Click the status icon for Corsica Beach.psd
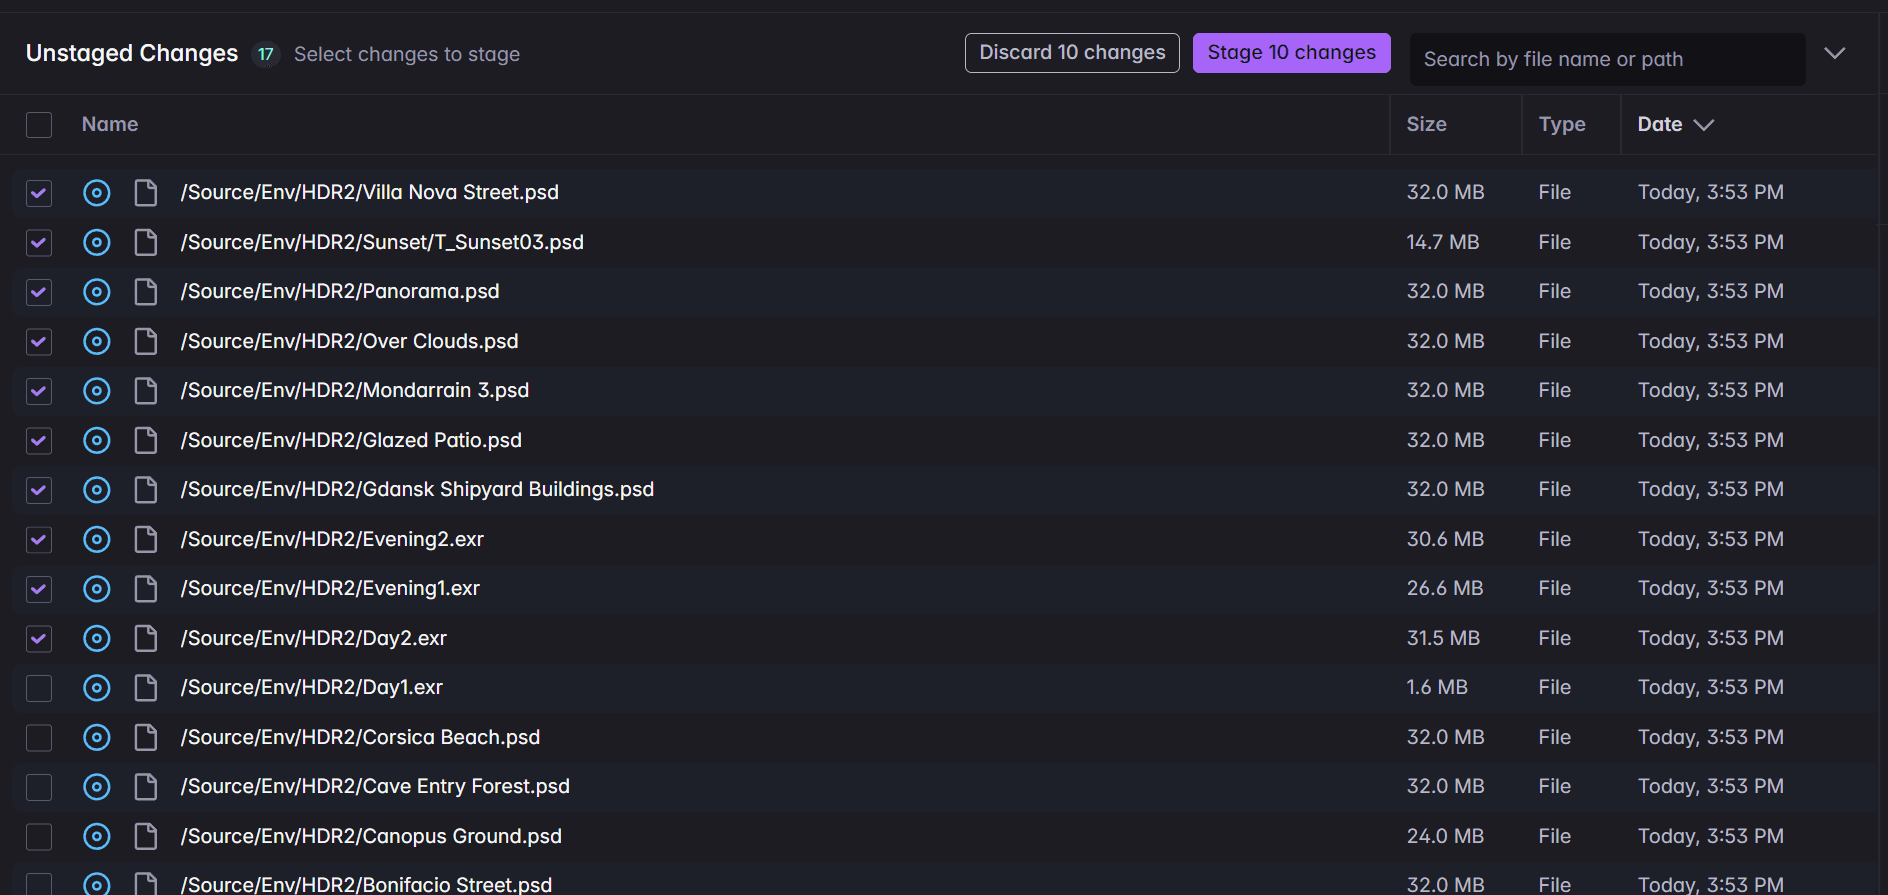 [97, 738]
